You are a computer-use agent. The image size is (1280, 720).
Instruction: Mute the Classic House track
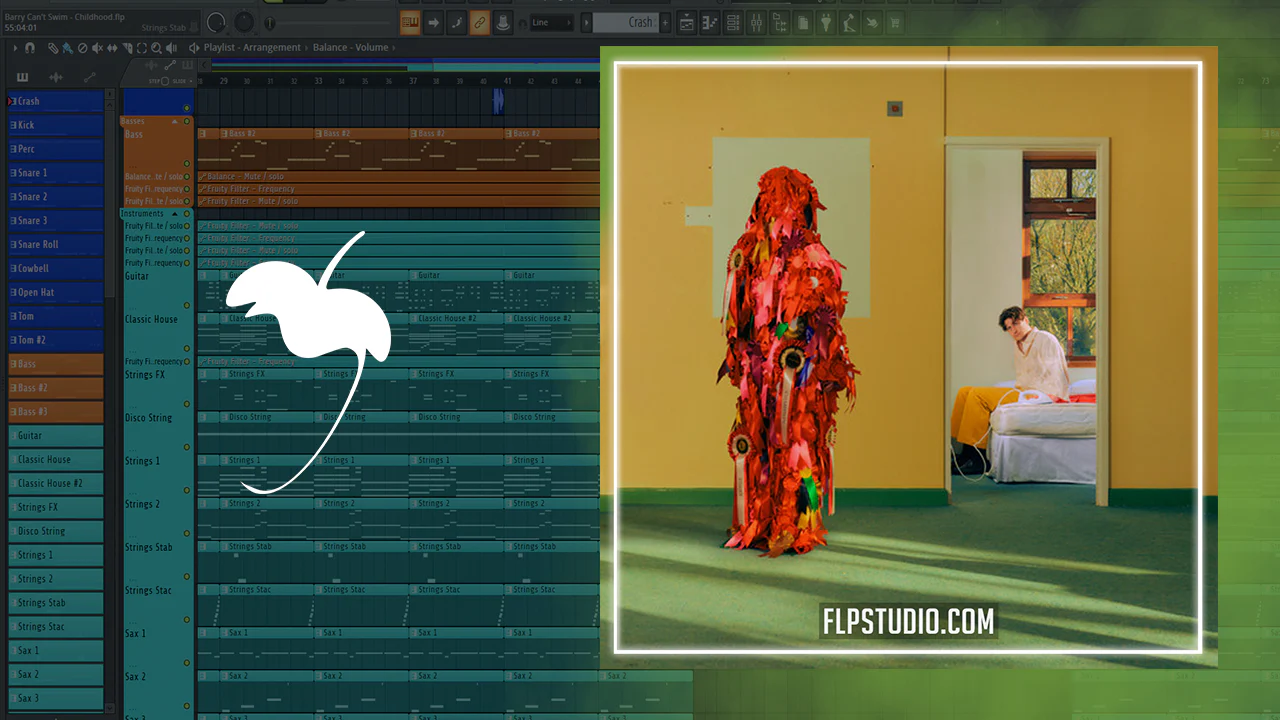point(187,349)
